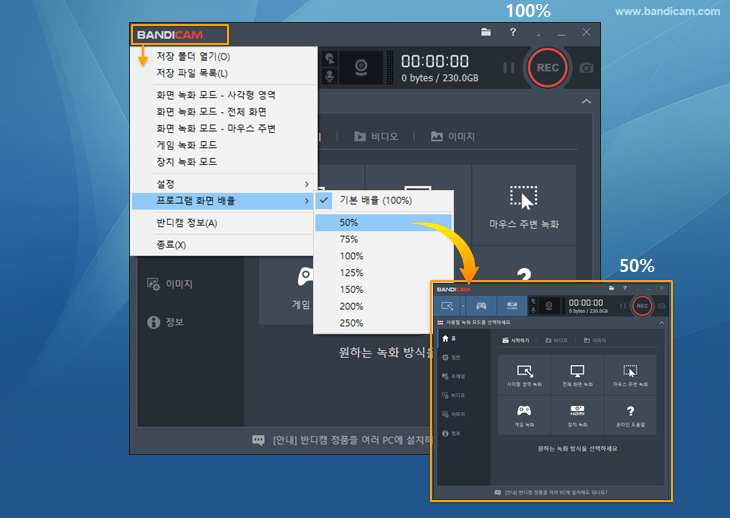Select 게임 녹화 모드 in the menu

pyautogui.click(x=223, y=145)
